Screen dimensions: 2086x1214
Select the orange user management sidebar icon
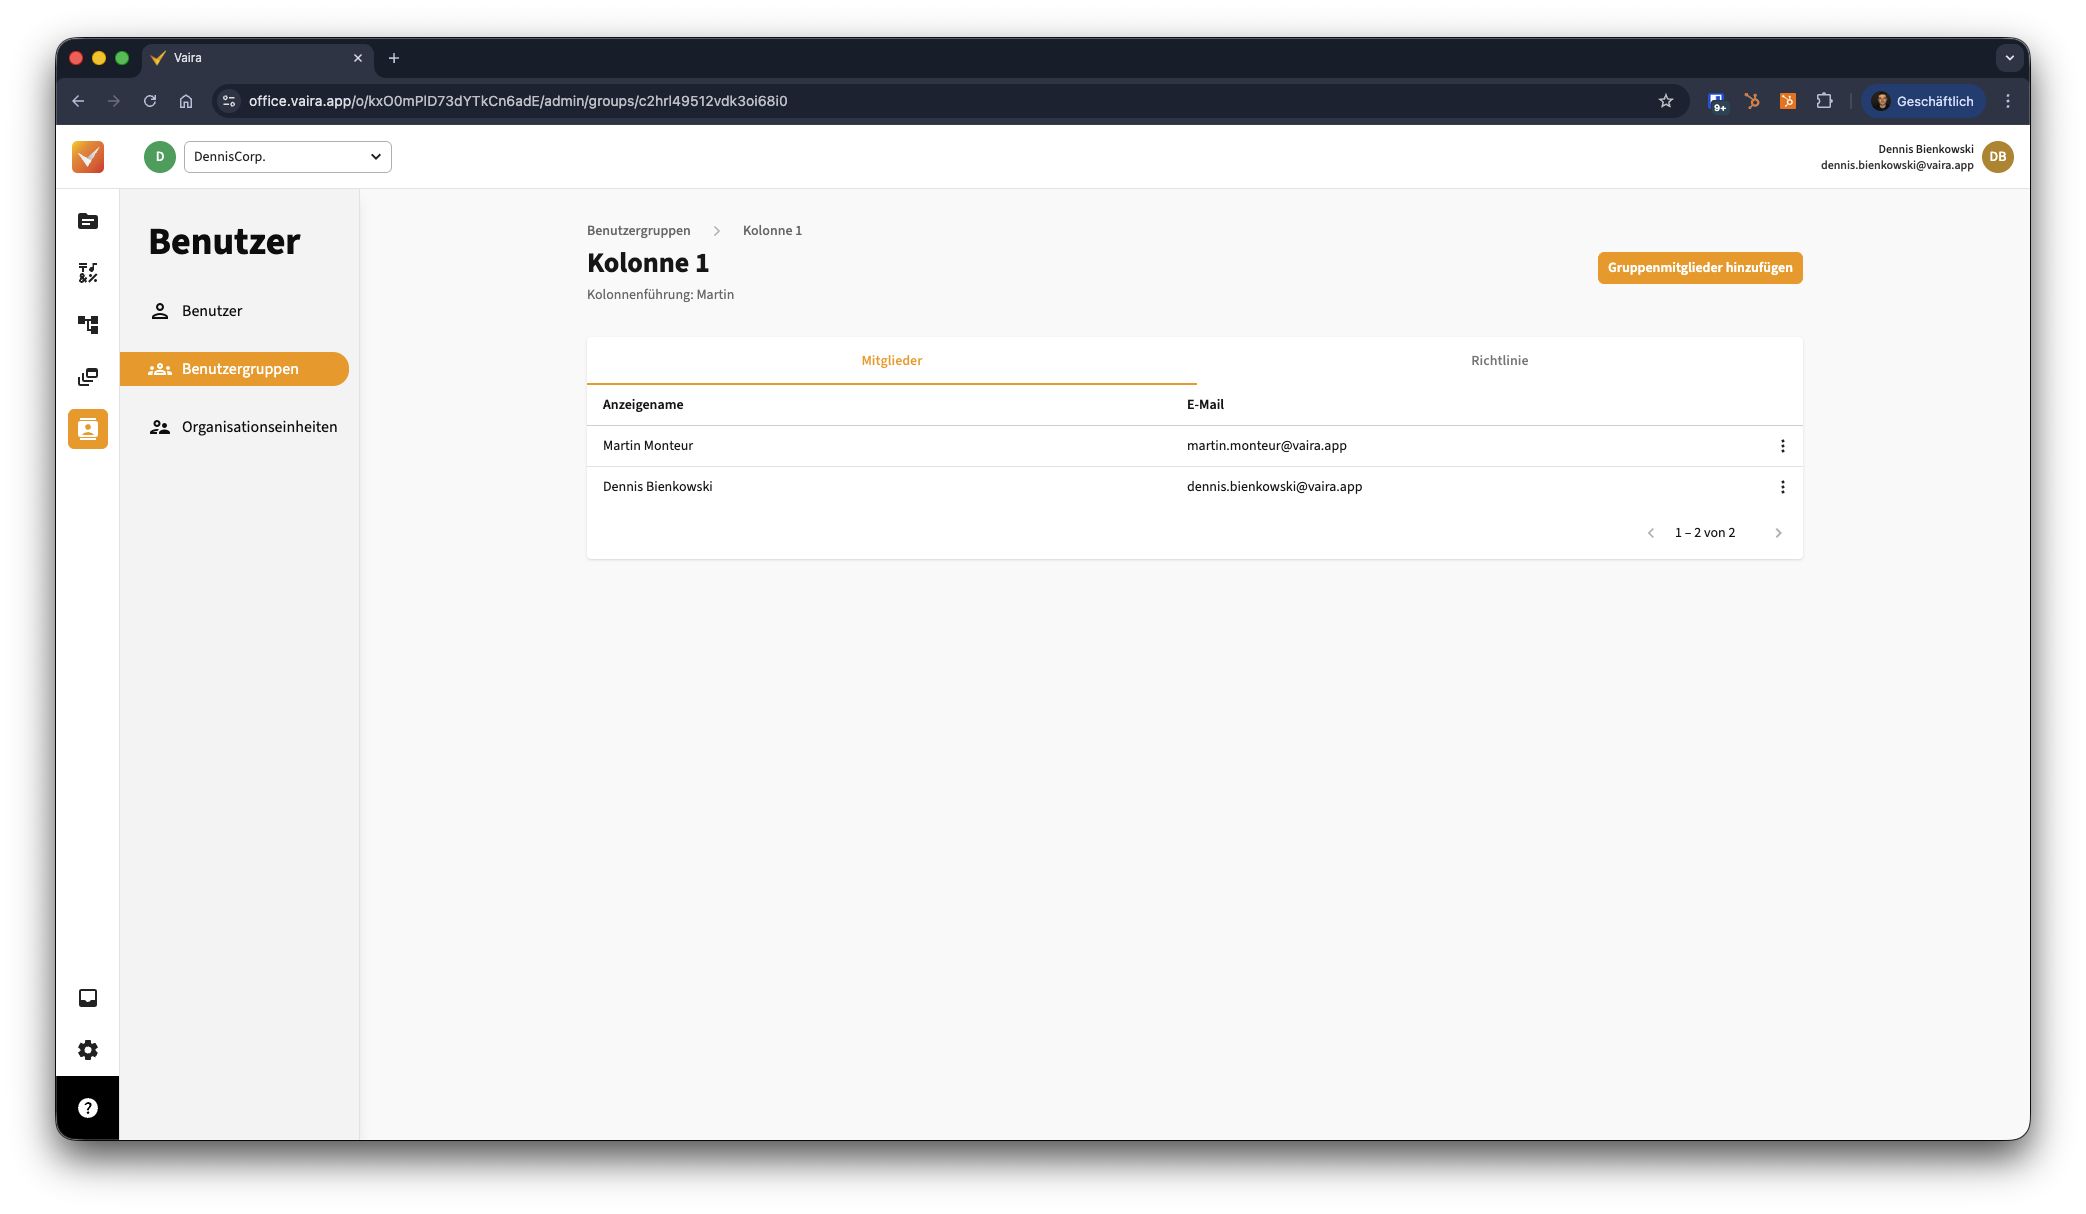click(x=88, y=429)
